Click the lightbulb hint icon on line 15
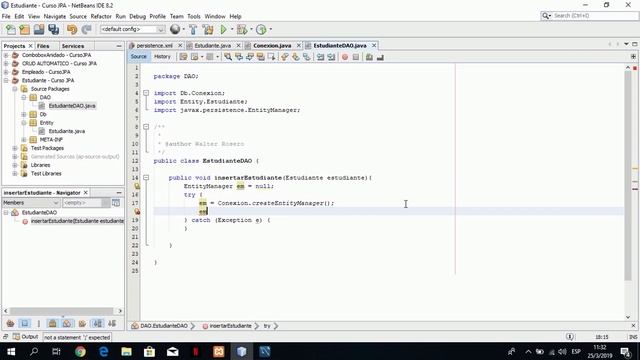 (x=137, y=186)
